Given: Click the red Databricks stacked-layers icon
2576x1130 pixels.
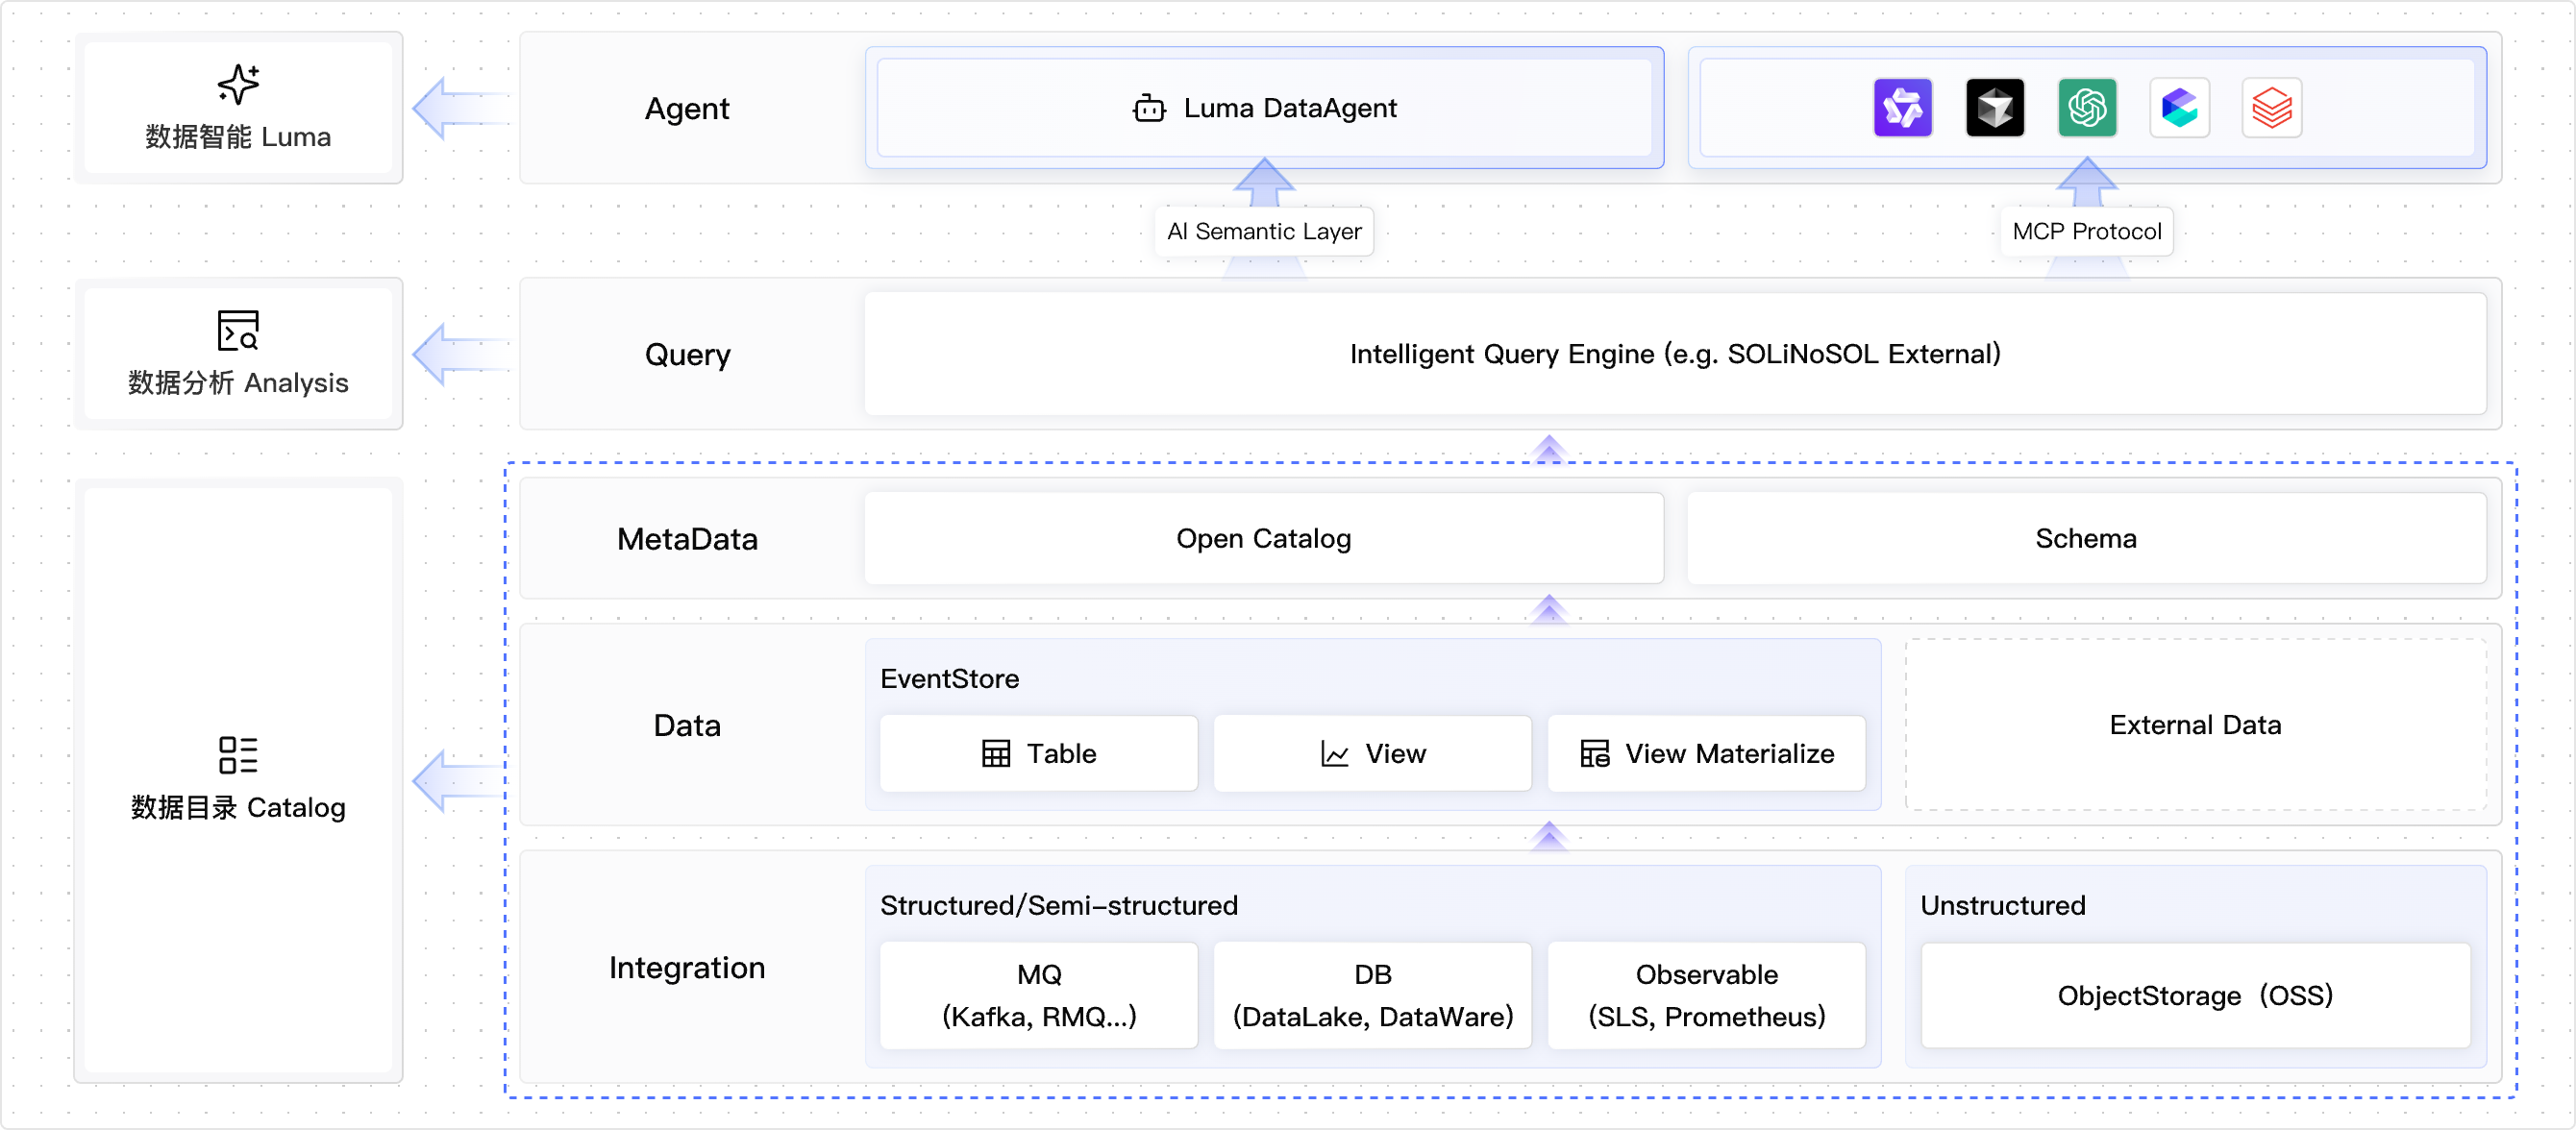Looking at the screenshot, I should pyautogui.click(x=2271, y=108).
